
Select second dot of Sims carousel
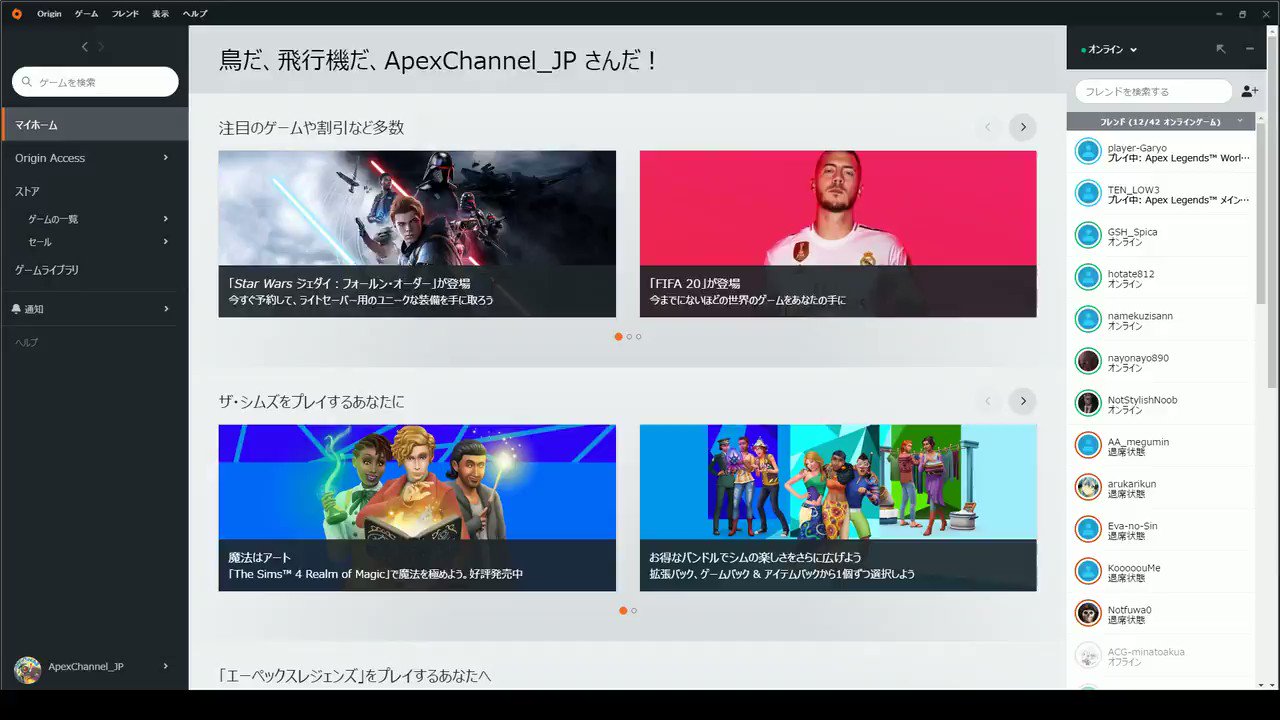coord(634,610)
